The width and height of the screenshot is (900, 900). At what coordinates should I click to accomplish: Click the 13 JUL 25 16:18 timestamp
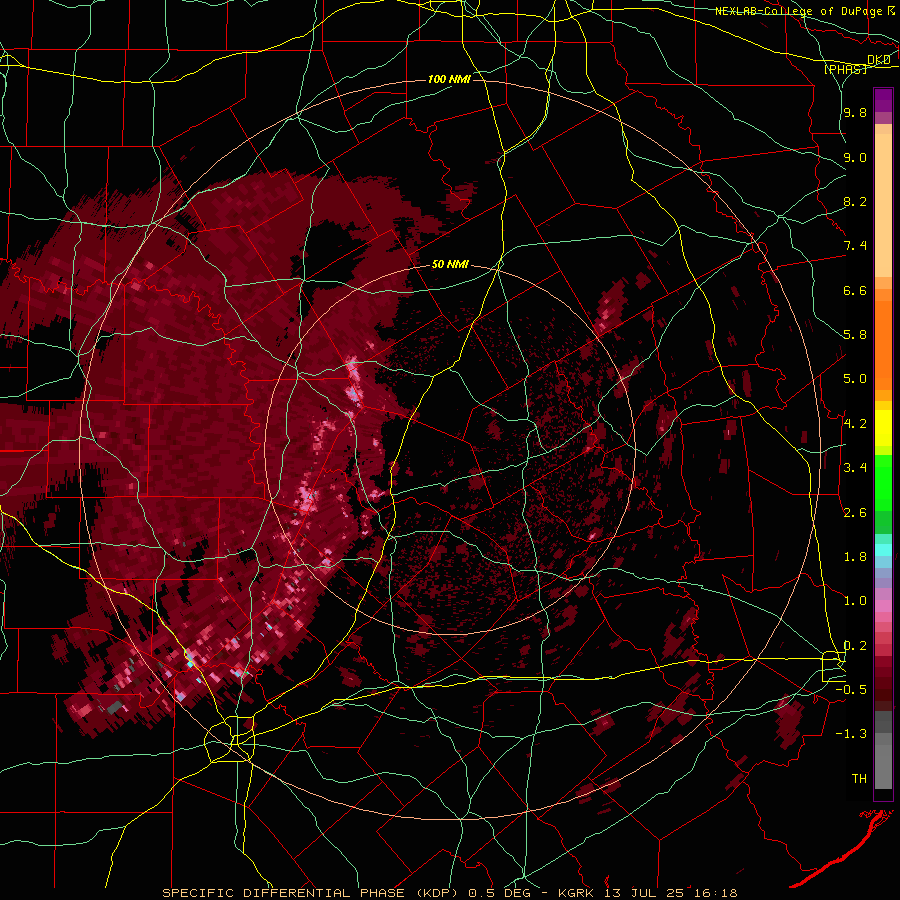[670, 893]
